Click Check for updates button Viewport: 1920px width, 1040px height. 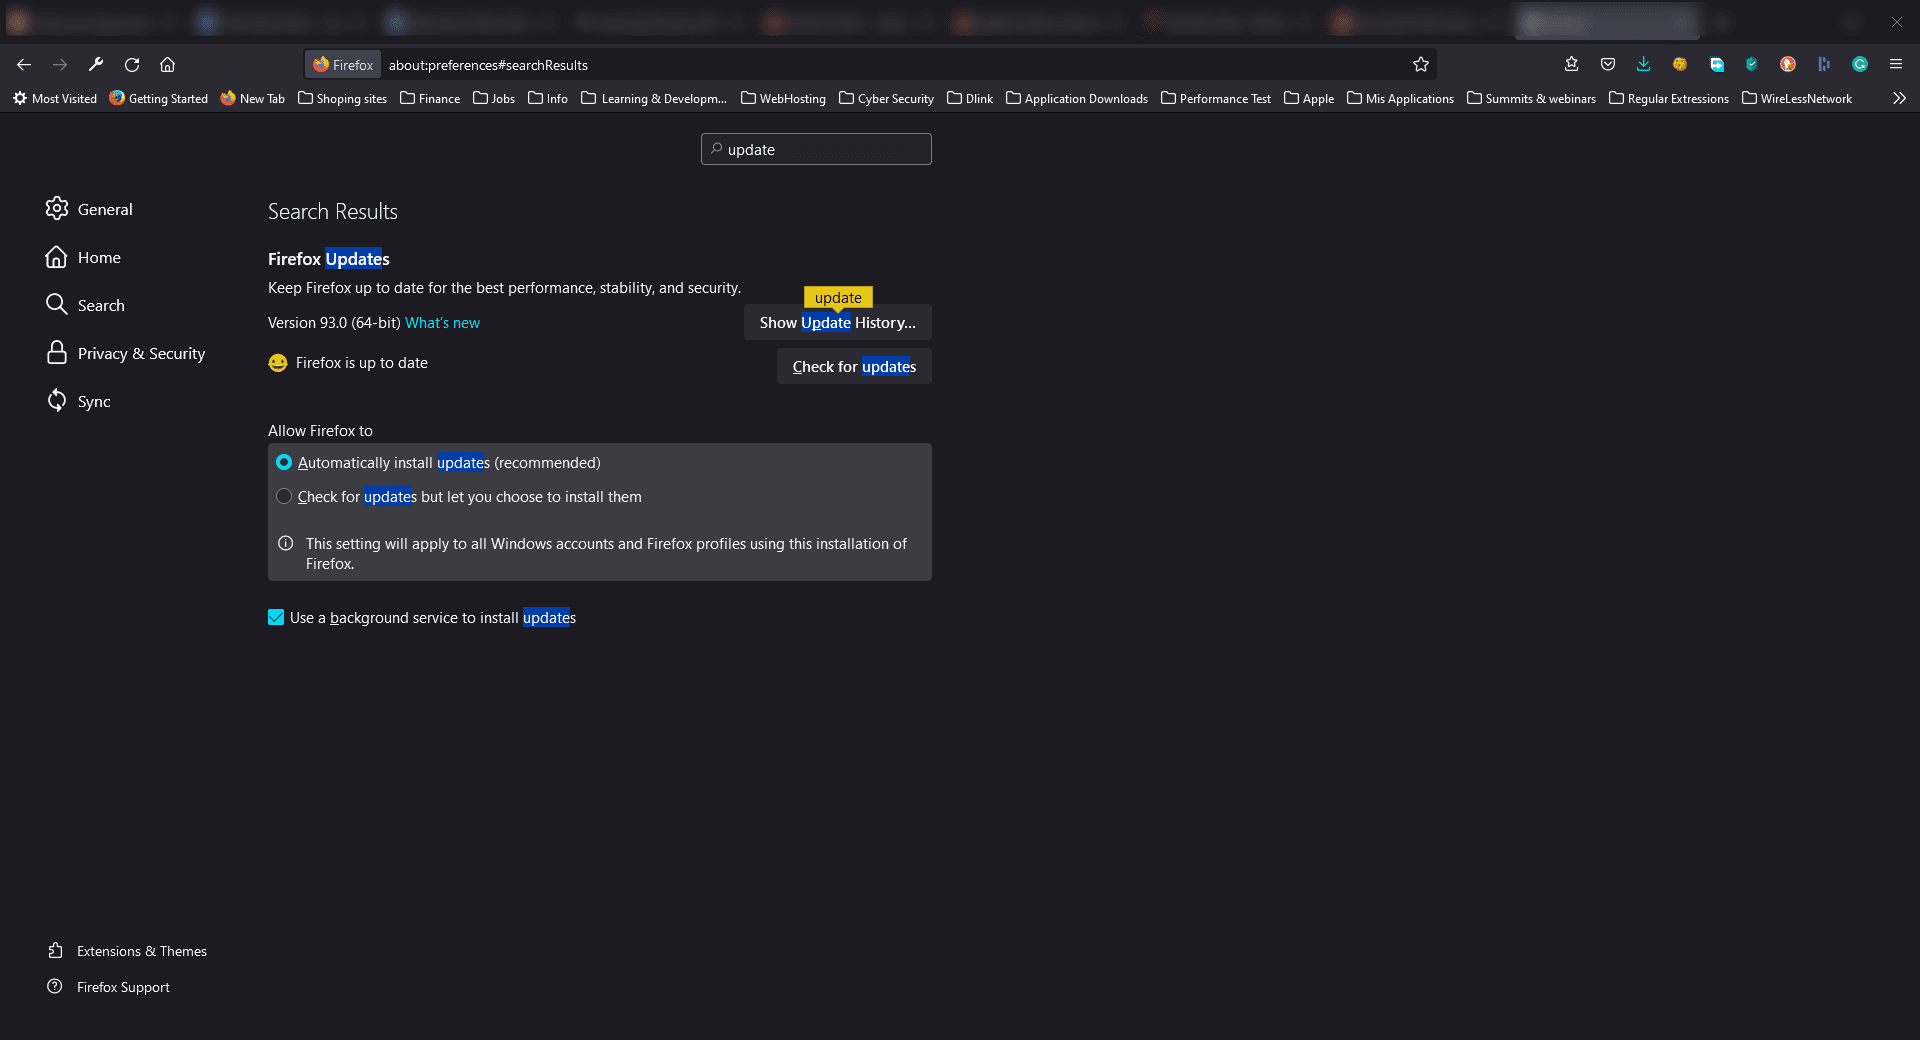854,366
